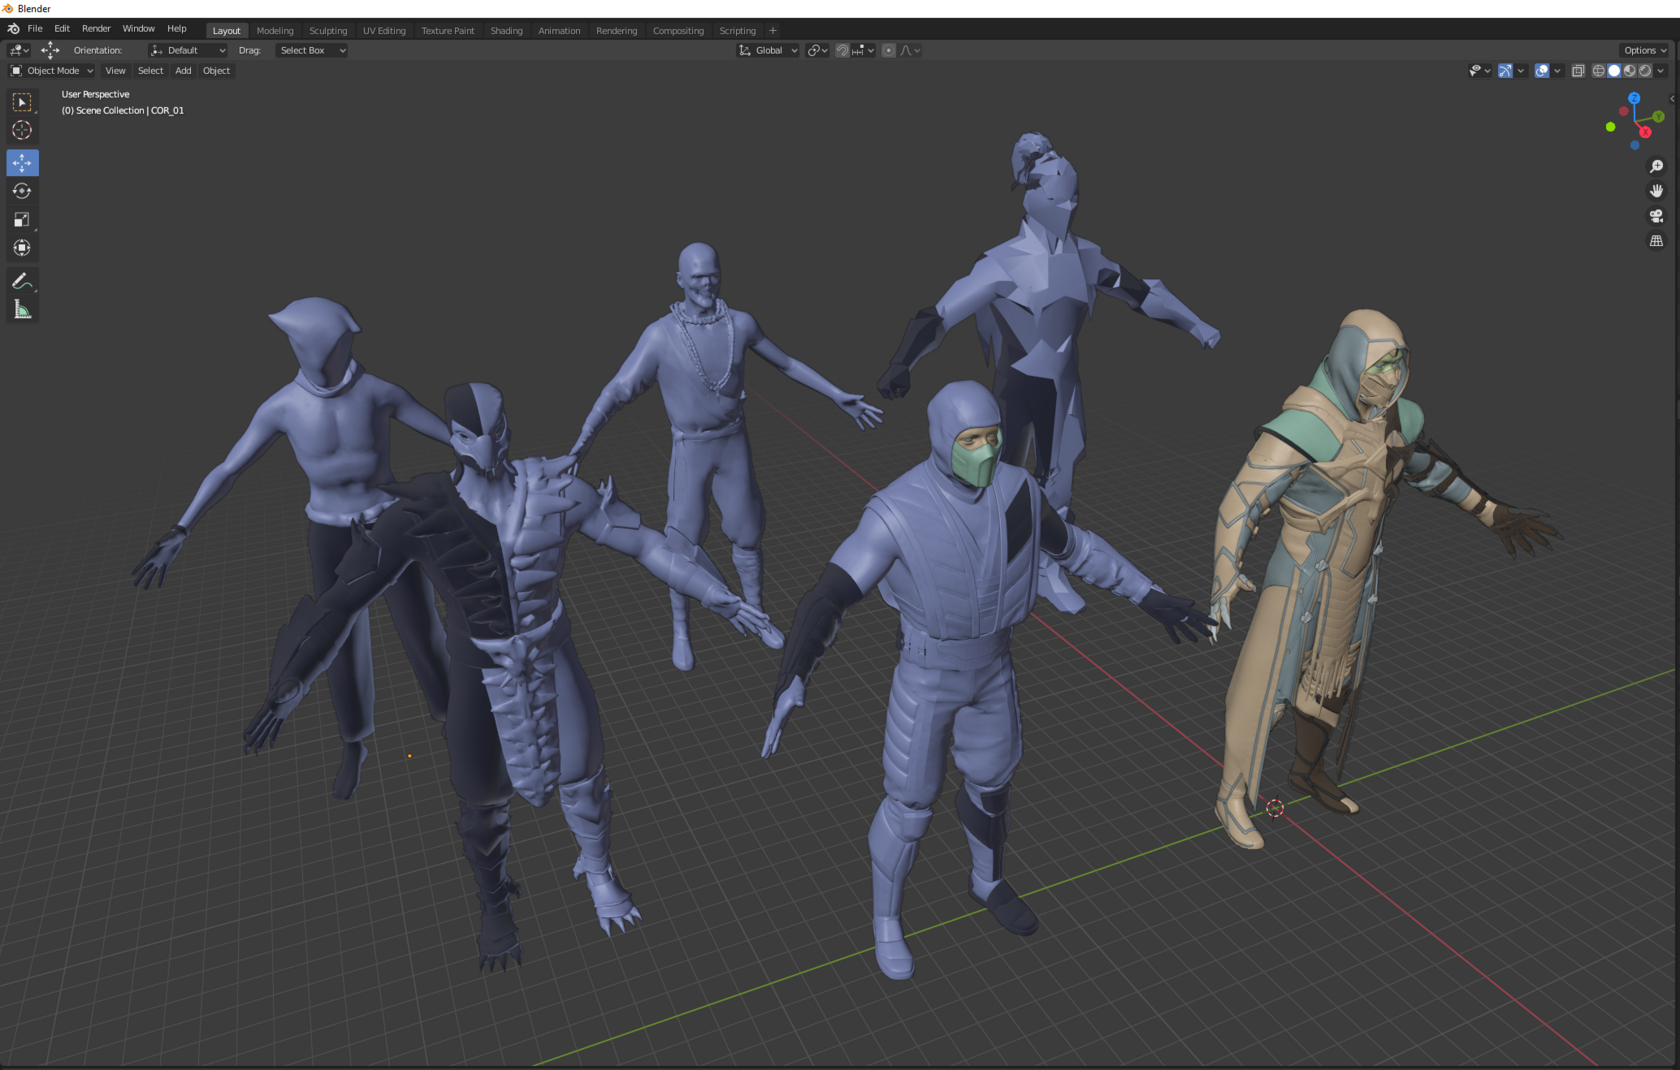
Task: Expand the Options dropdown
Action: [x=1643, y=49]
